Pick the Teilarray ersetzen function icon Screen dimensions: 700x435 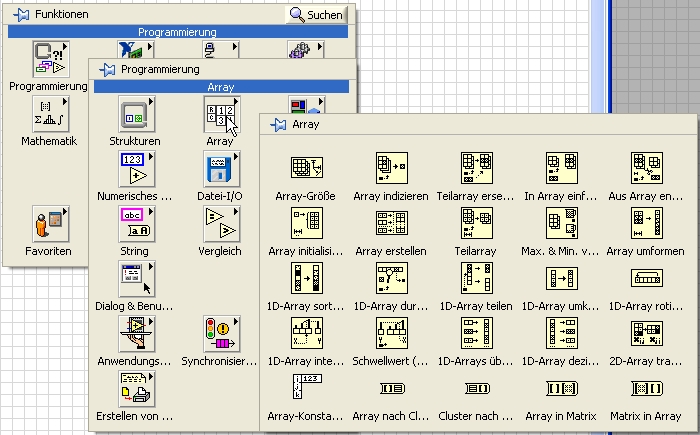pyautogui.click(x=476, y=168)
